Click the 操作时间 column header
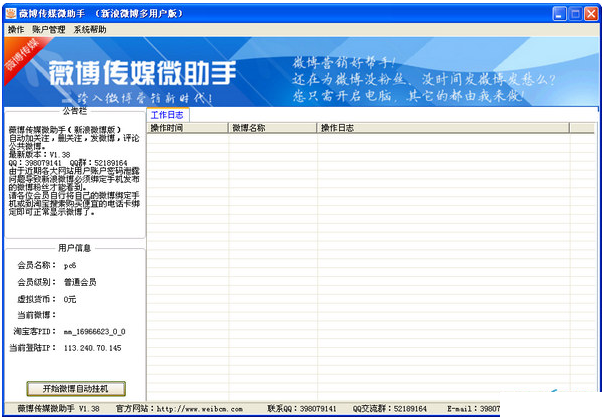 [x=187, y=128]
